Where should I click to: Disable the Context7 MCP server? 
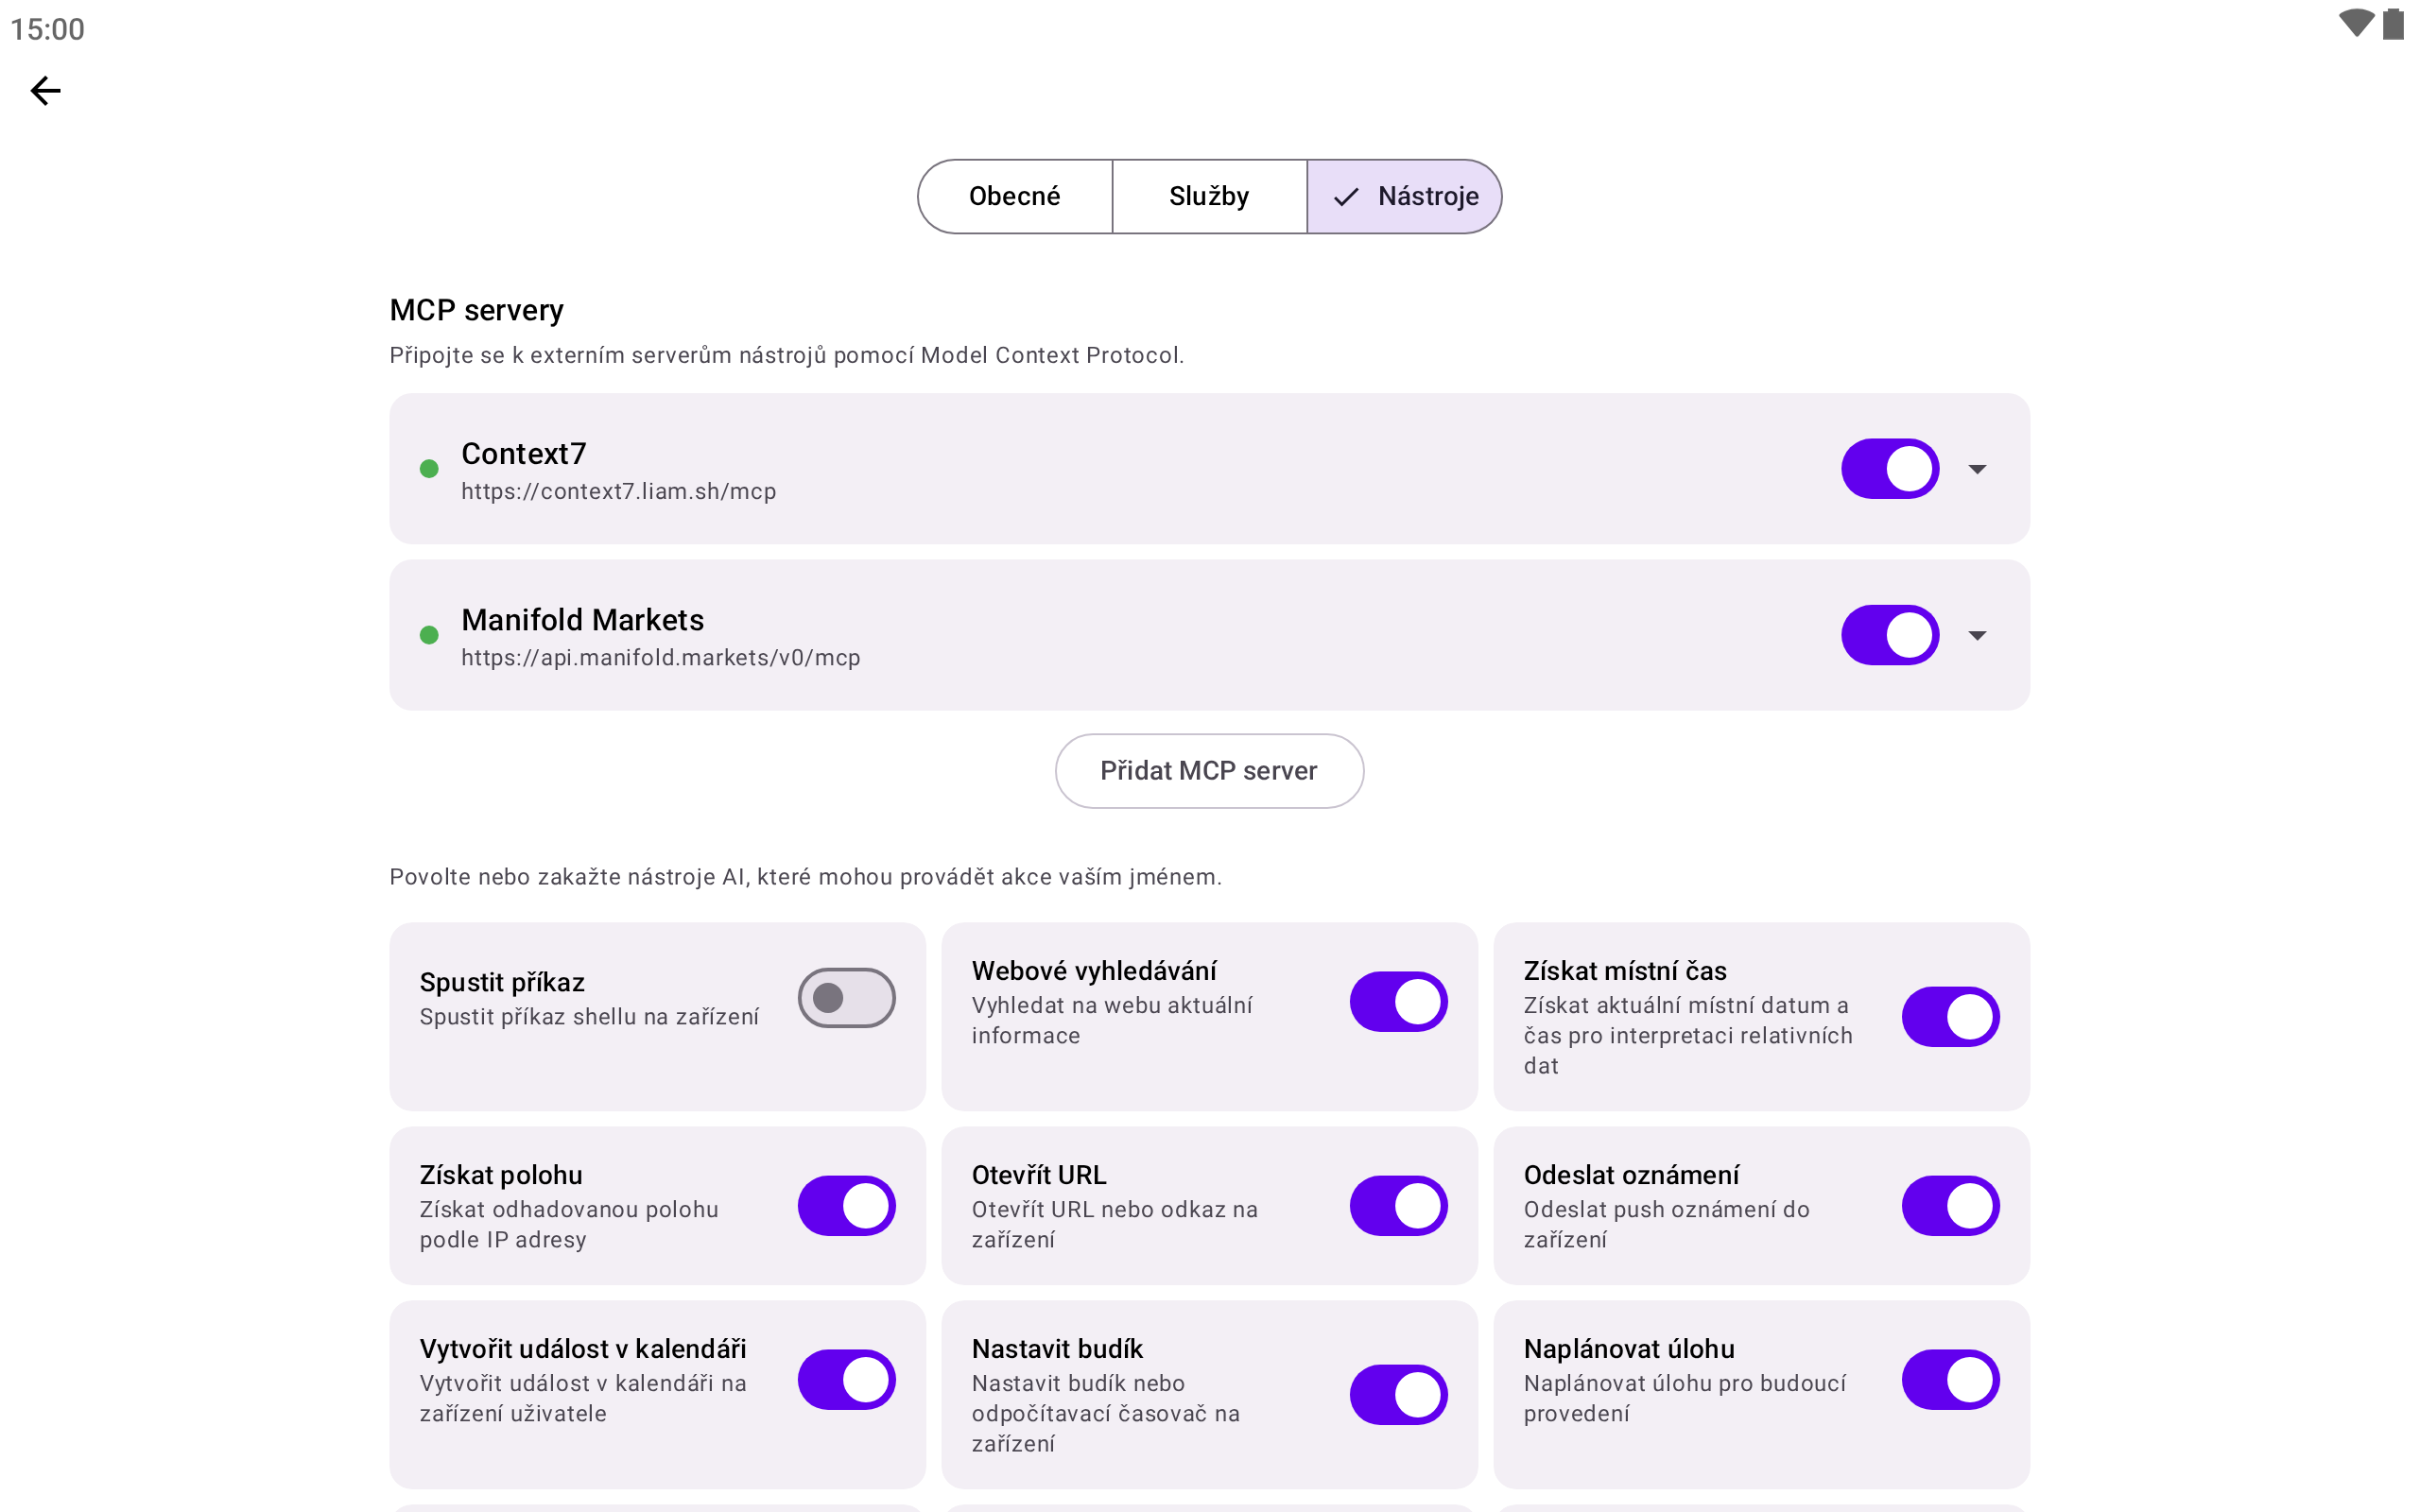(1890, 469)
